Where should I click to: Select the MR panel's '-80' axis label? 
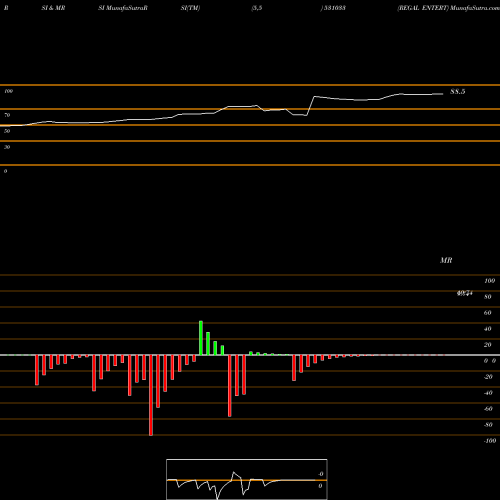pos(488,425)
